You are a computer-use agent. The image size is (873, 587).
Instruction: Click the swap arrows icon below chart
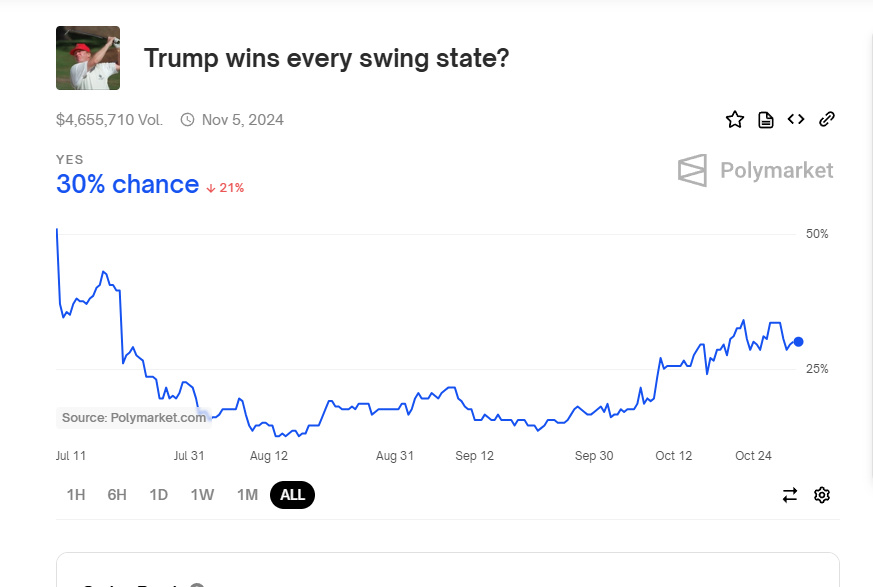[790, 495]
